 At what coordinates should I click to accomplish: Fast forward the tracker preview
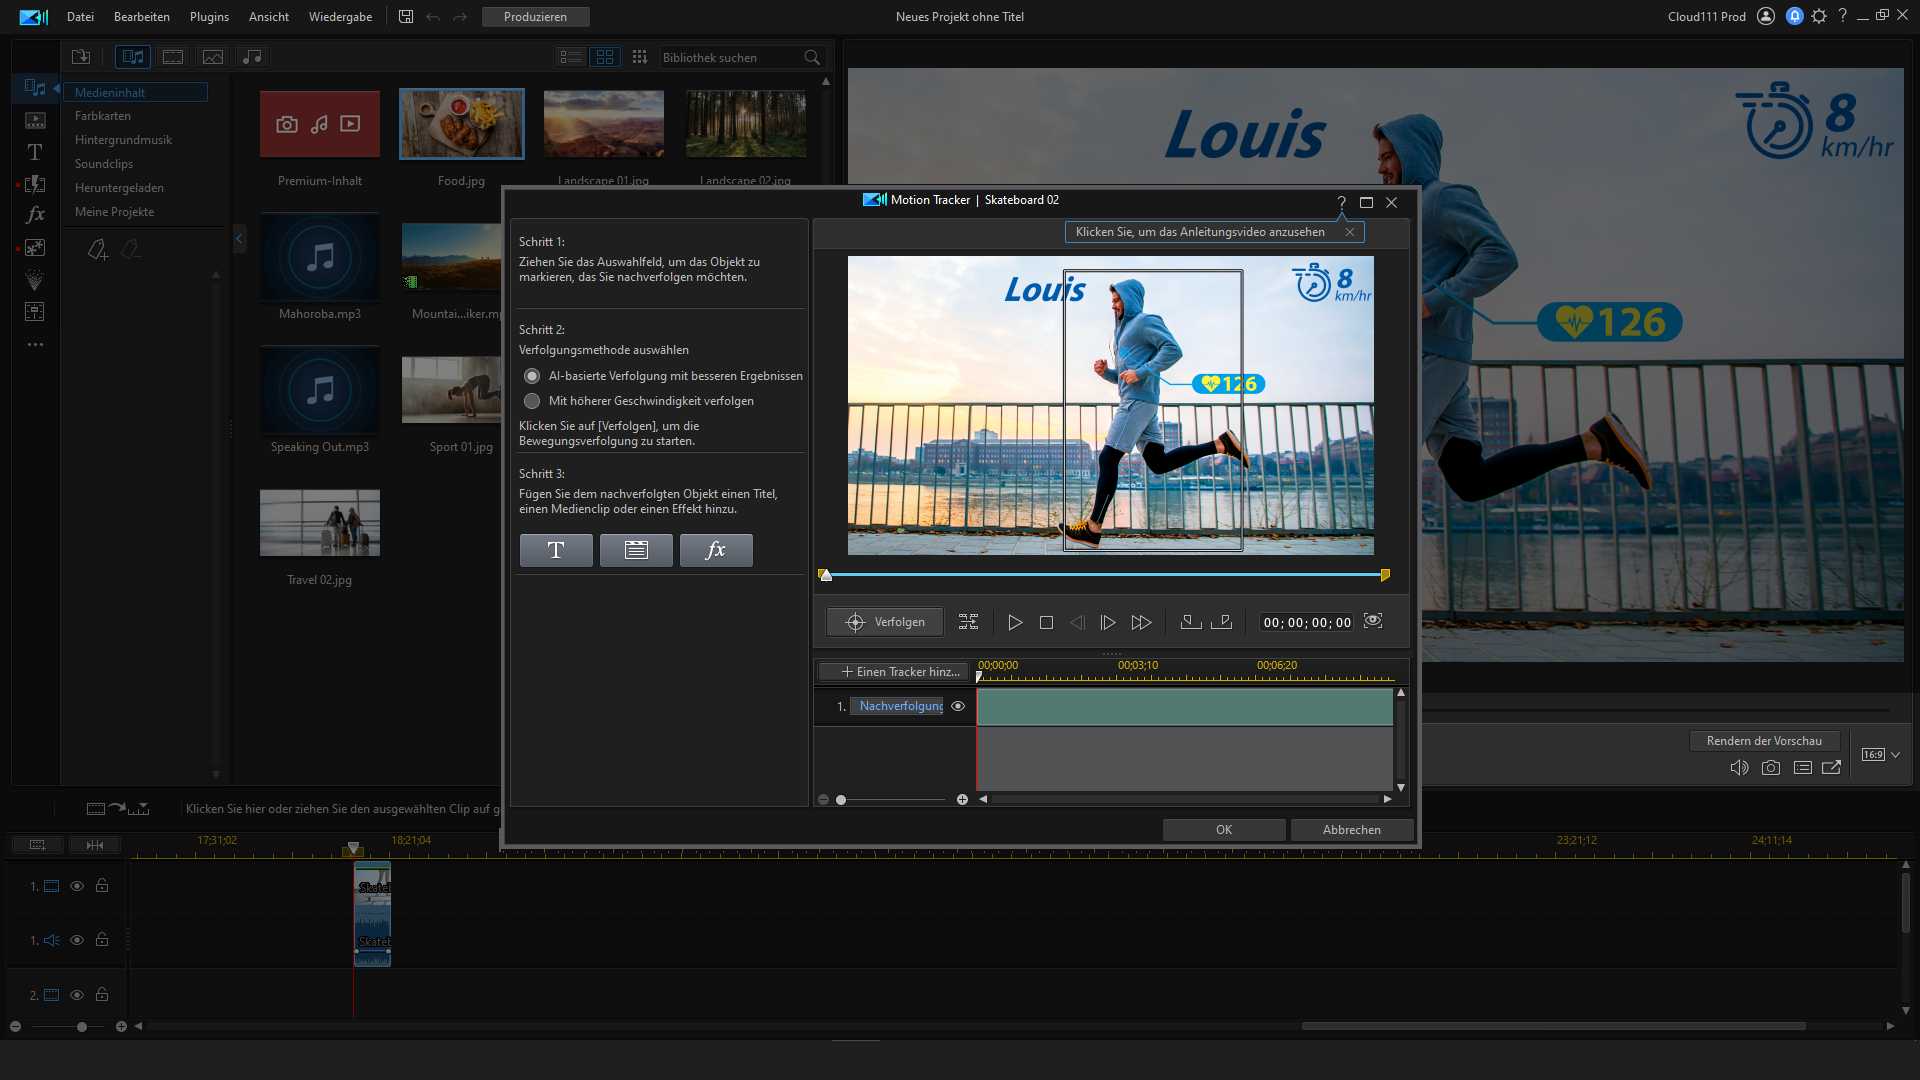pos(1141,622)
